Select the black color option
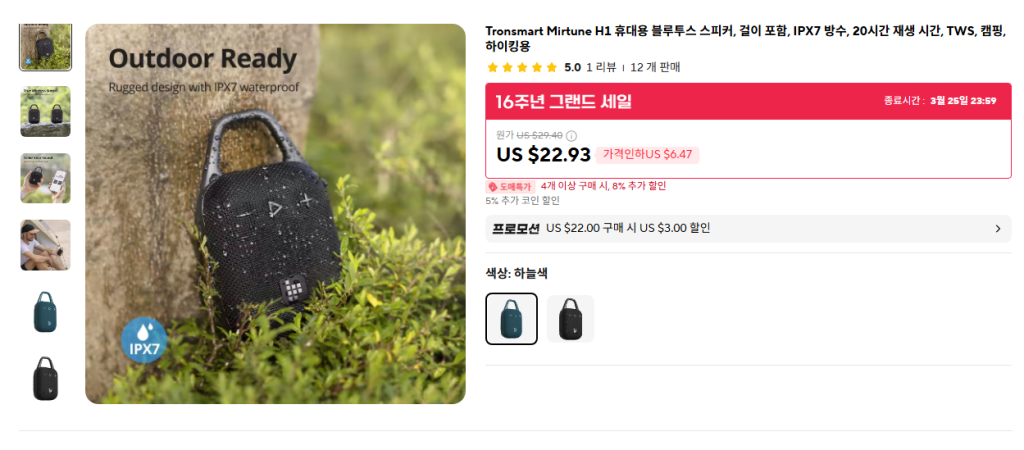1024x450 pixels. click(570, 319)
